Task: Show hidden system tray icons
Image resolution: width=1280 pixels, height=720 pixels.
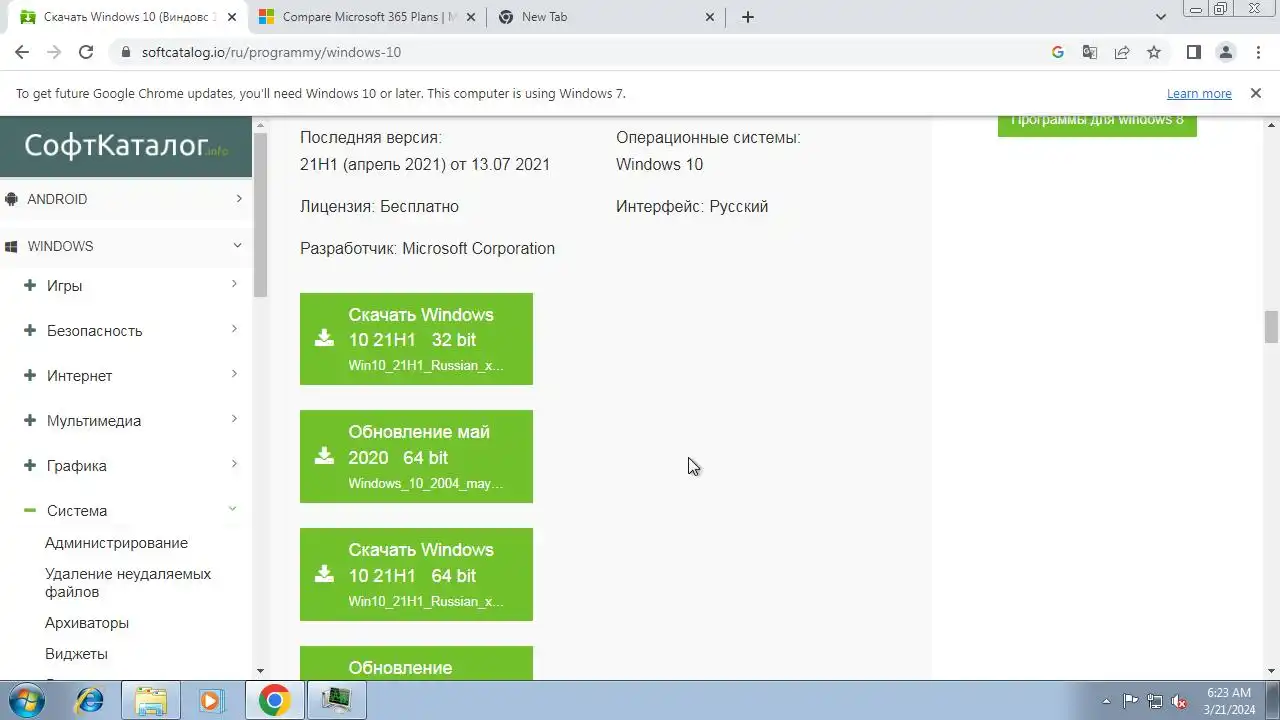Action: (1106, 701)
